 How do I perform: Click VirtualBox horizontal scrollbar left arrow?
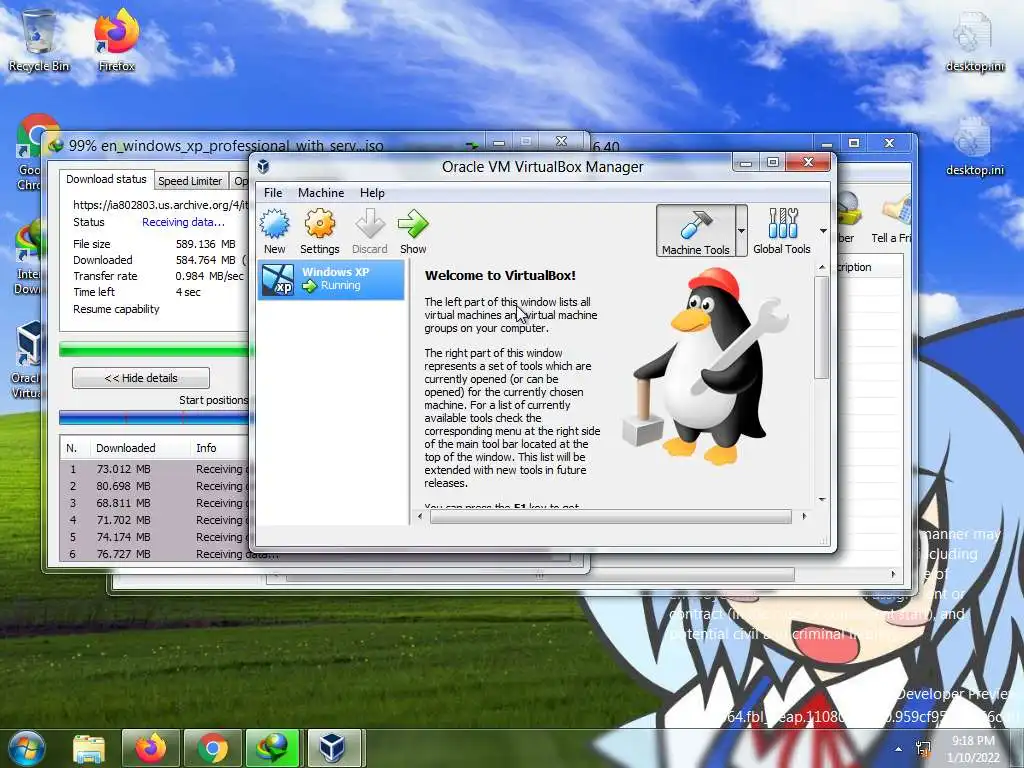(x=419, y=517)
